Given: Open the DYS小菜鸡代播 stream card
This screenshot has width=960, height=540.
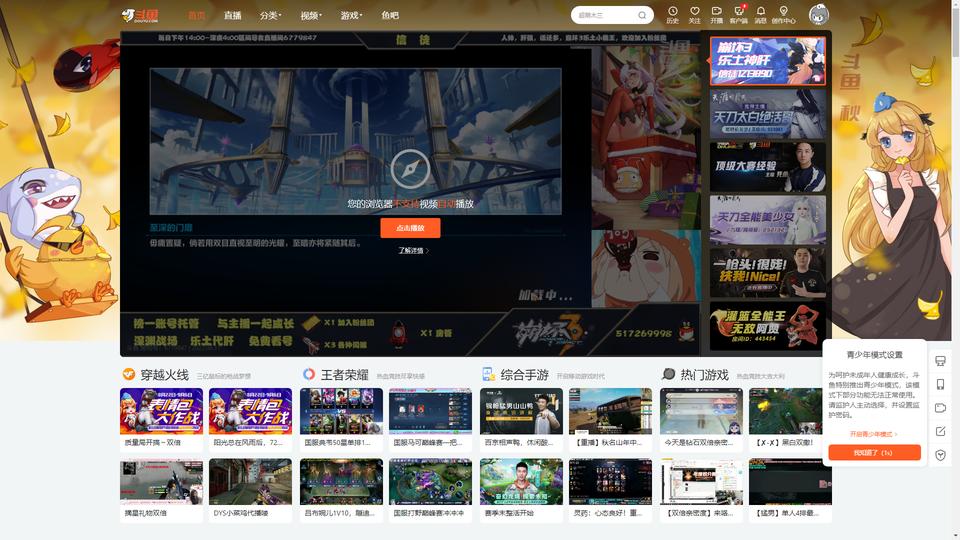Looking at the screenshot, I should [250, 490].
